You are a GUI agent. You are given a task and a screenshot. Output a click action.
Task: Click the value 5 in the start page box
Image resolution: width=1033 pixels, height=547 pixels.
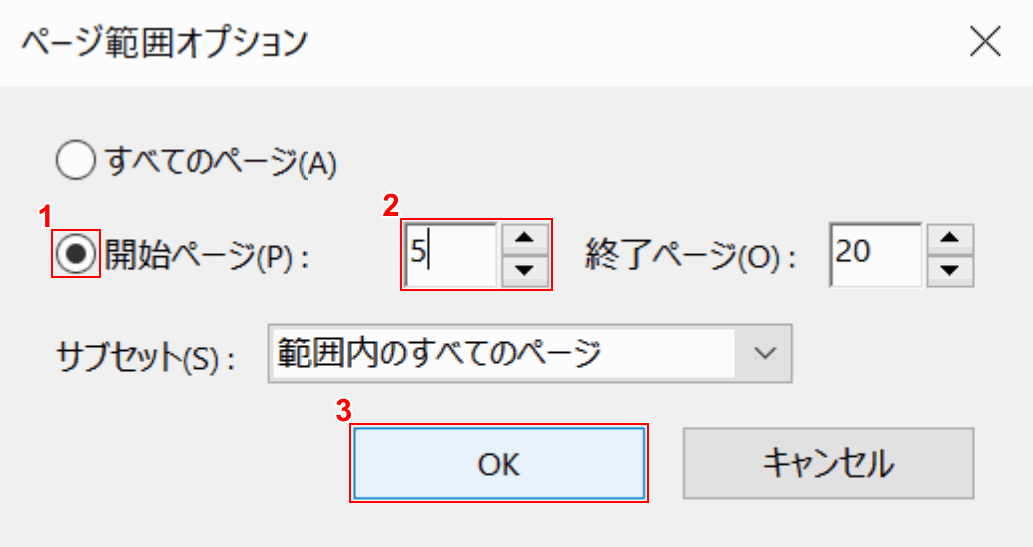point(417,254)
